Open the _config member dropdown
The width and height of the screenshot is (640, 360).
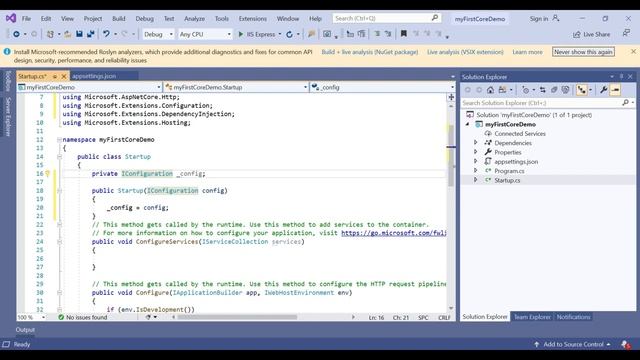click(x=382, y=87)
